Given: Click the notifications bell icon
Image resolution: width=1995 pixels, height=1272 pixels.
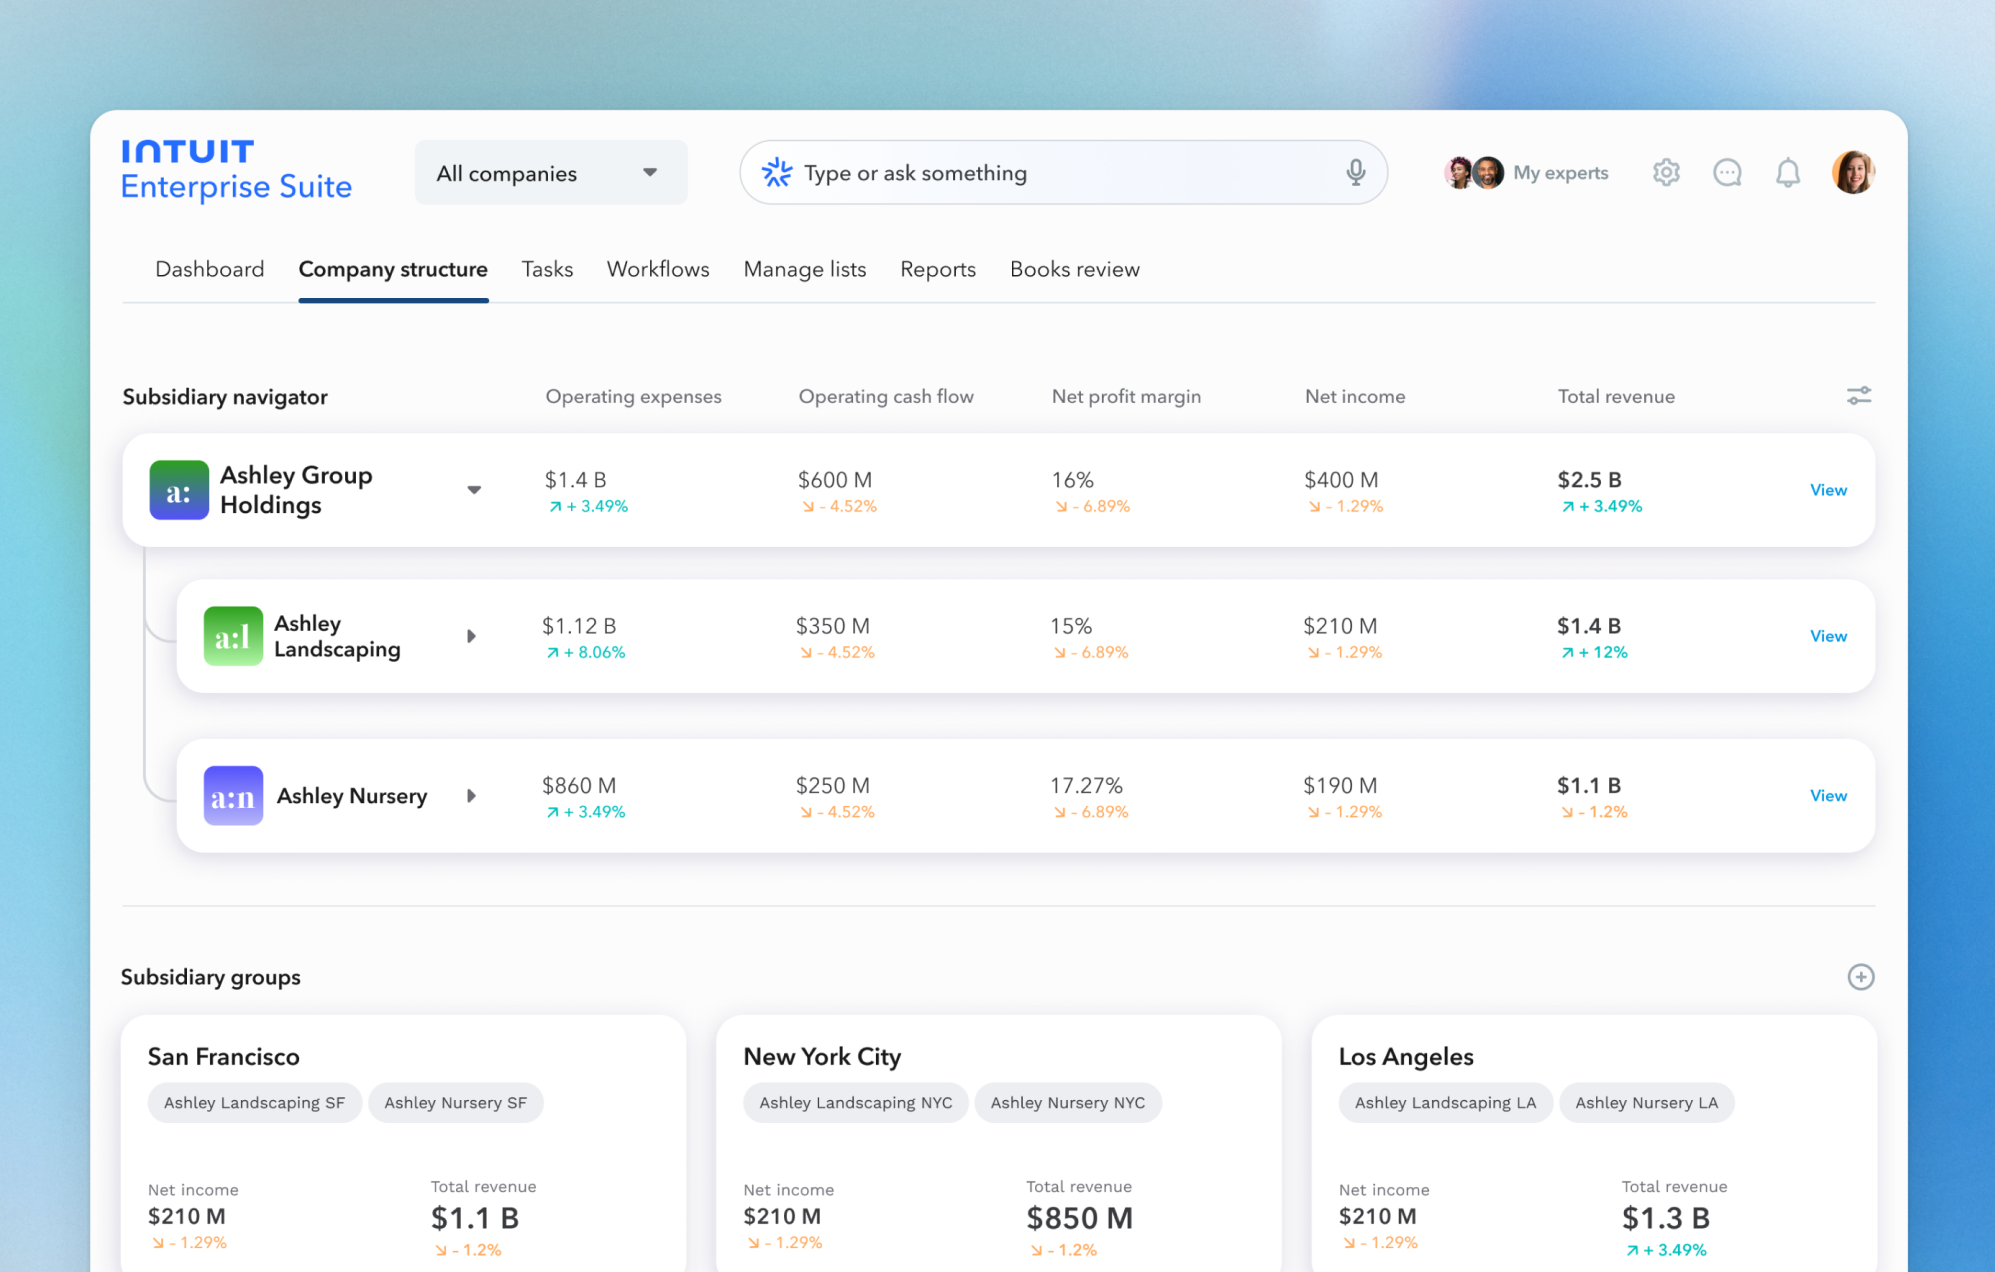Looking at the screenshot, I should pyautogui.click(x=1786, y=173).
